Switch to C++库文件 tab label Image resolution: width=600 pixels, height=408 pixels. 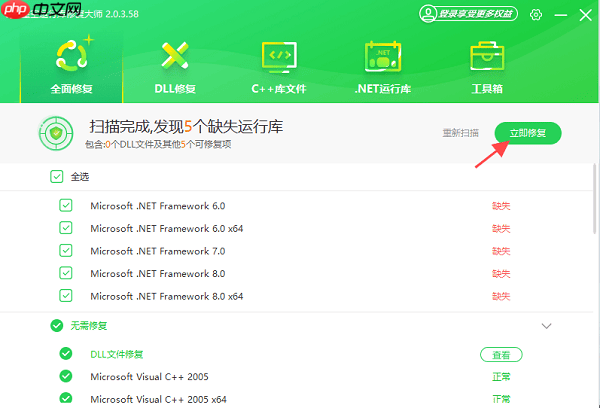[279, 89]
